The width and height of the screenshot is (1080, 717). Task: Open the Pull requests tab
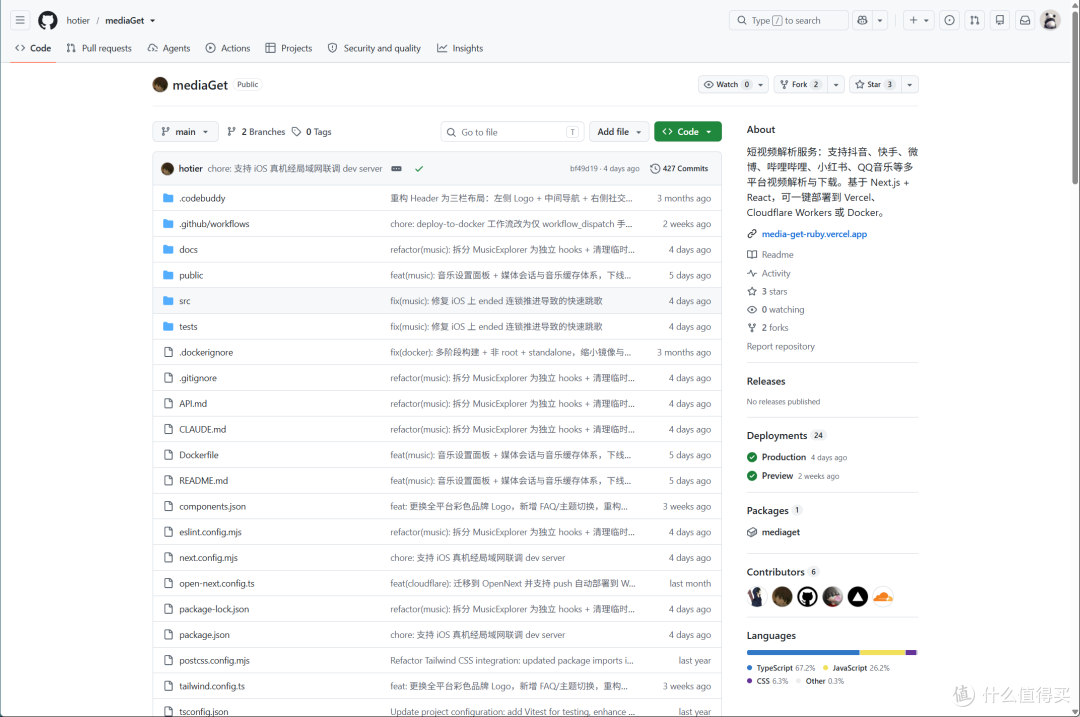tap(98, 48)
